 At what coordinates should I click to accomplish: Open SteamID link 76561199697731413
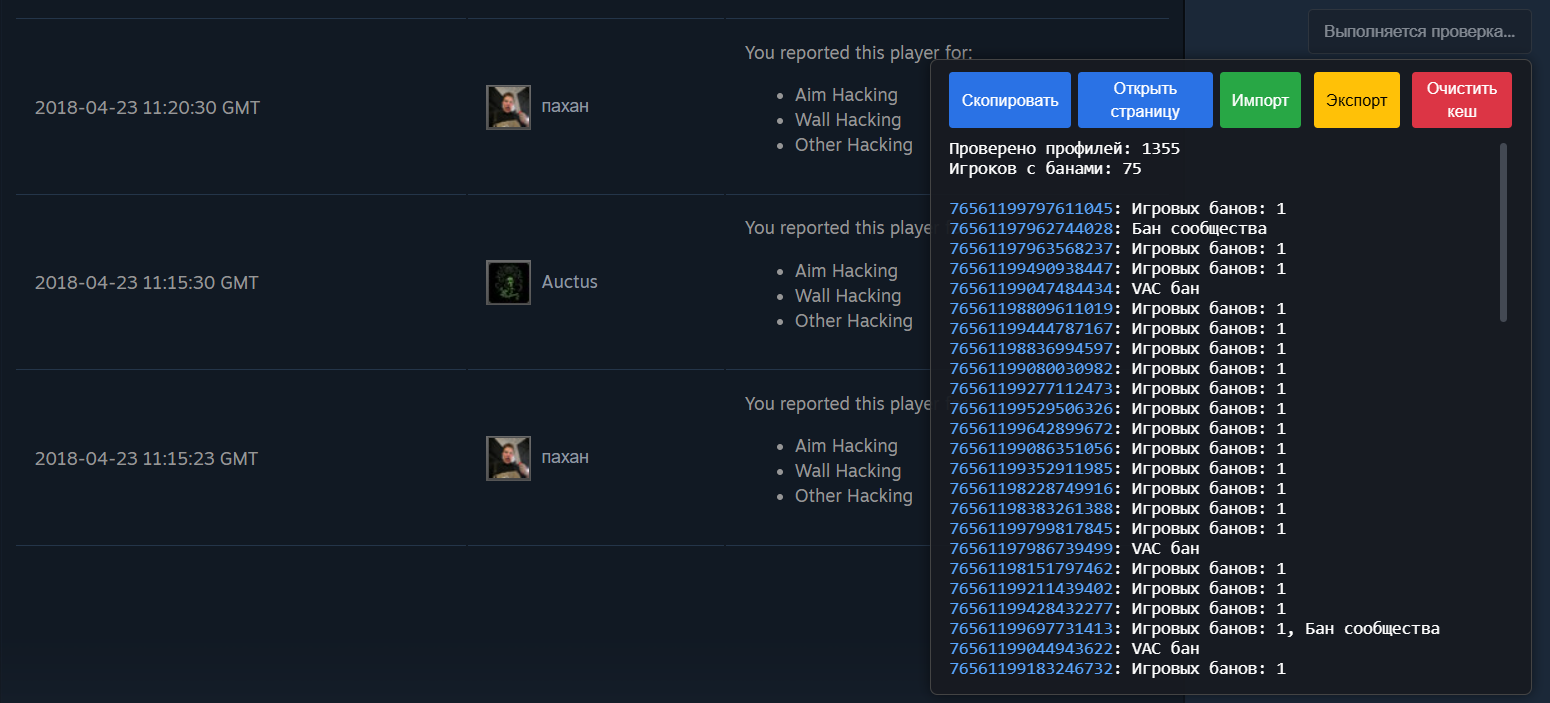pos(1031,629)
